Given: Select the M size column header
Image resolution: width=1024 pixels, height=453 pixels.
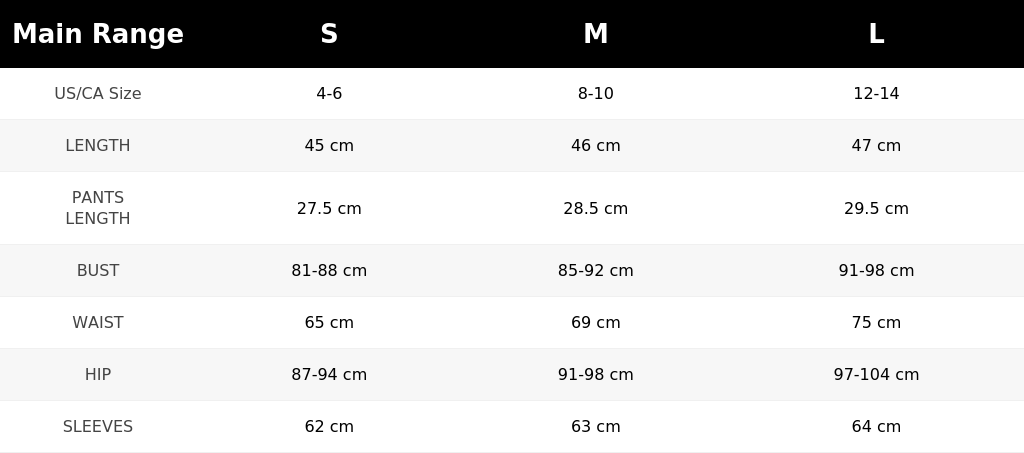Looking at the screenshot, I should 596,34.
